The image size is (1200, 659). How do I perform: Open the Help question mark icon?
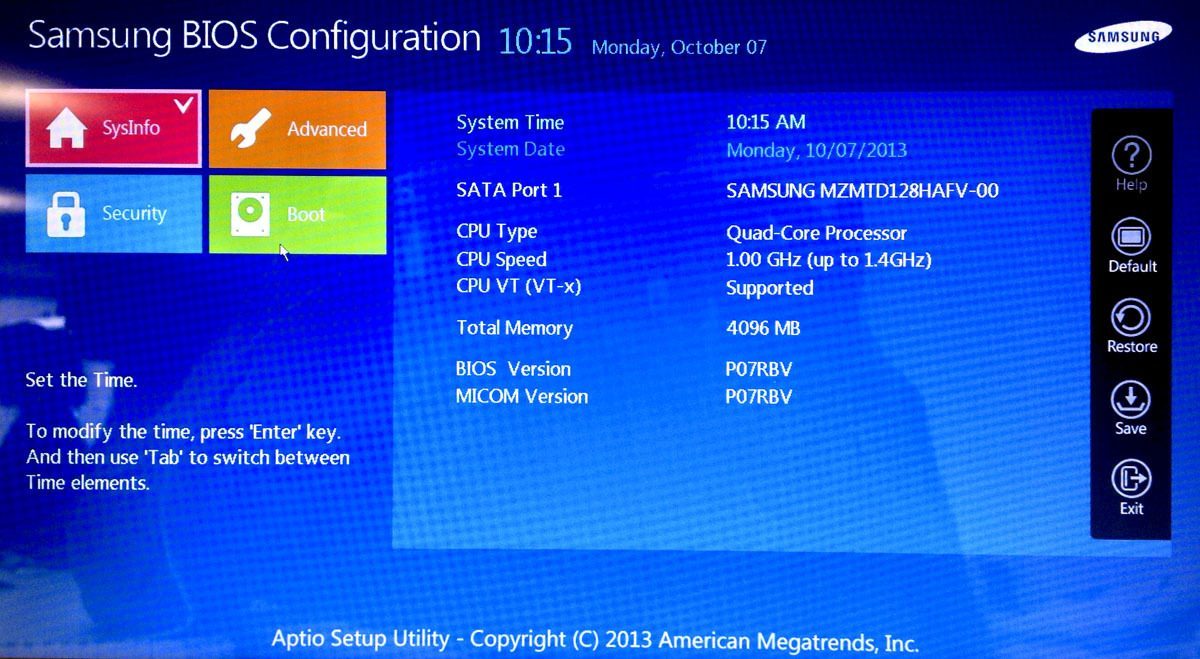[1131, 156]
